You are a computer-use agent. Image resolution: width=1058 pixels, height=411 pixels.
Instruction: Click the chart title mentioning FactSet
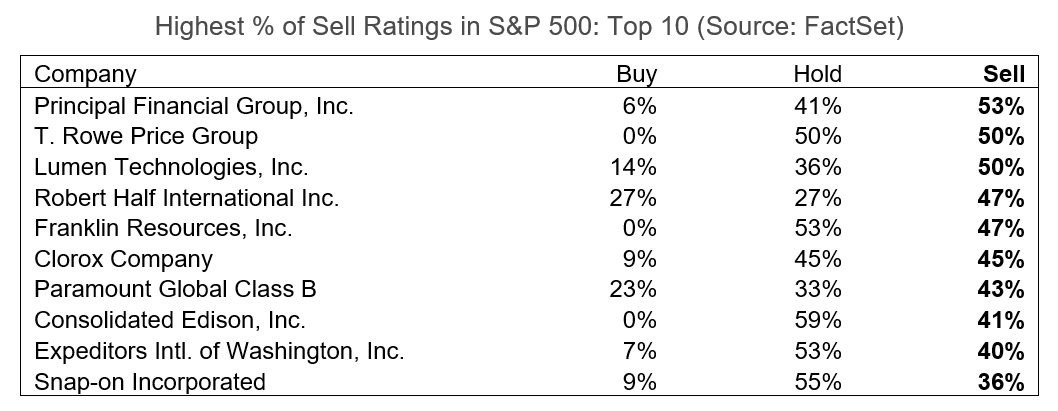pos(529,28)
